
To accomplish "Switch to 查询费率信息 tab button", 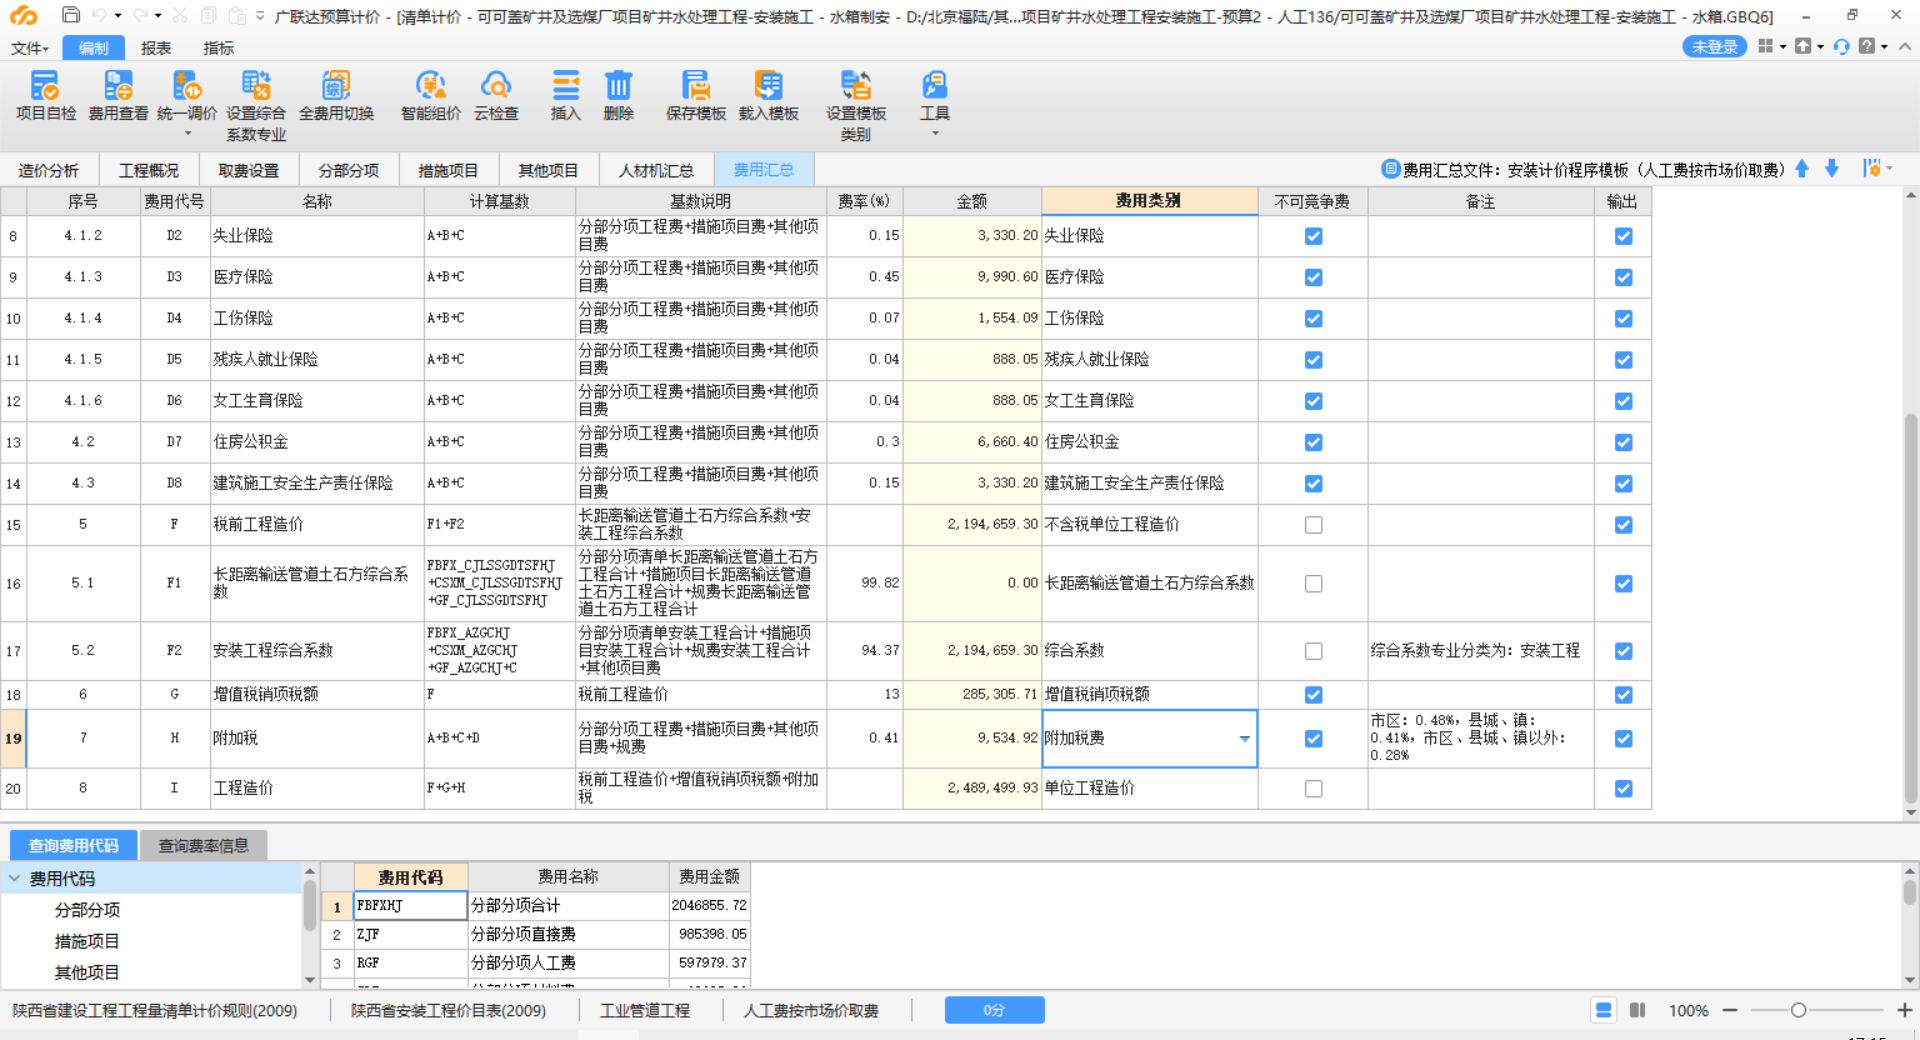I will pos(203,846).
